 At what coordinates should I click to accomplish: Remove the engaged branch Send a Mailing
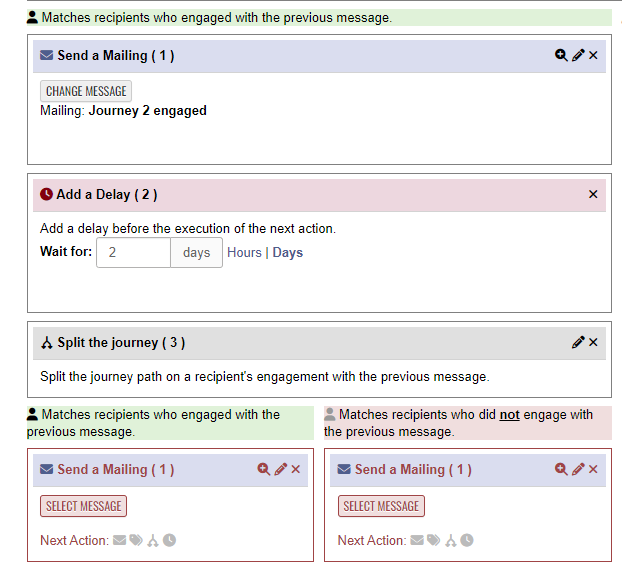(296, 469)
